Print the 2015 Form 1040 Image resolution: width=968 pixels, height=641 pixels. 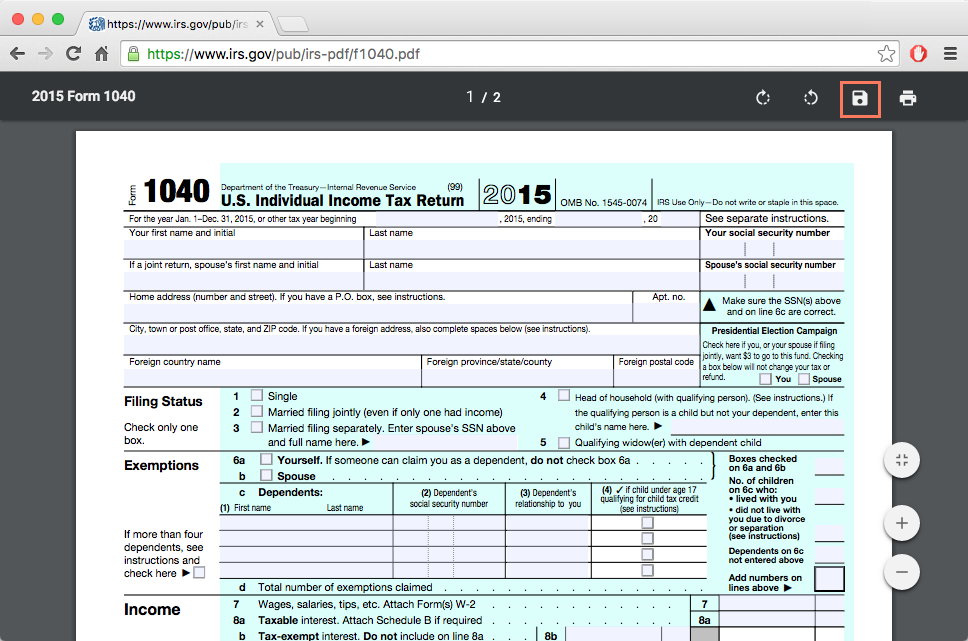[x=907, y=99]
